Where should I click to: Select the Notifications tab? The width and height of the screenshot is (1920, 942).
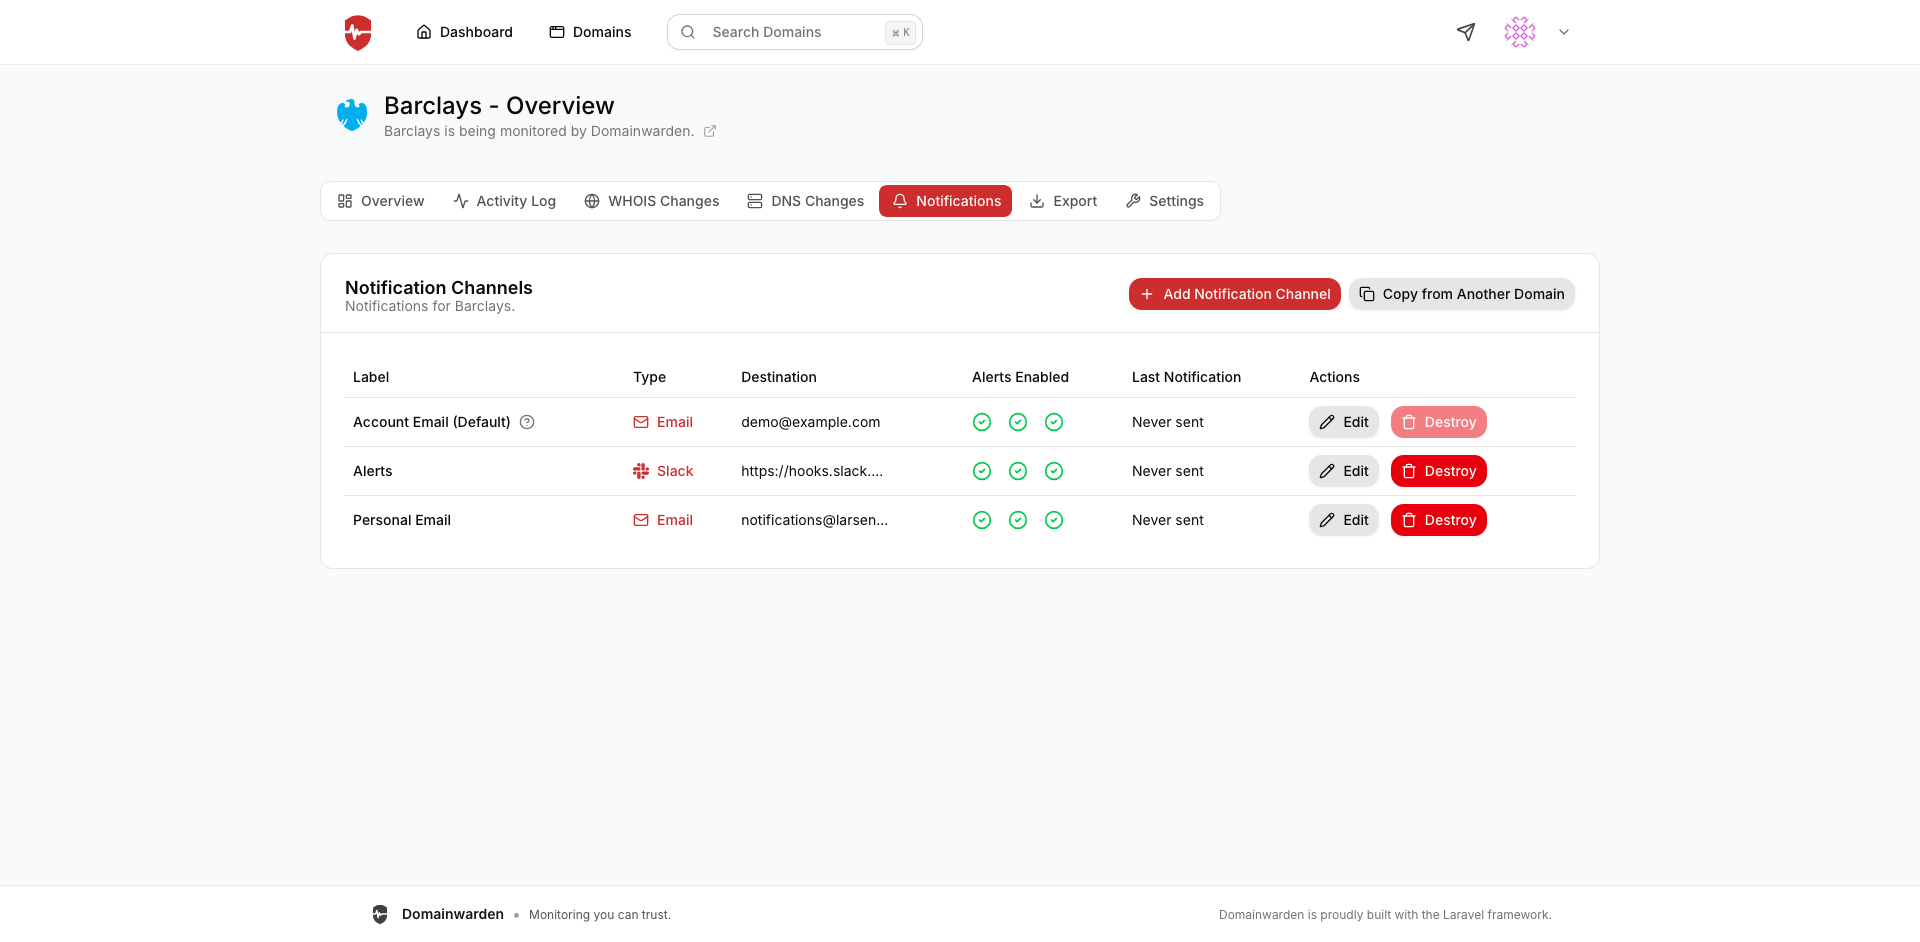[x=945, y=201]
